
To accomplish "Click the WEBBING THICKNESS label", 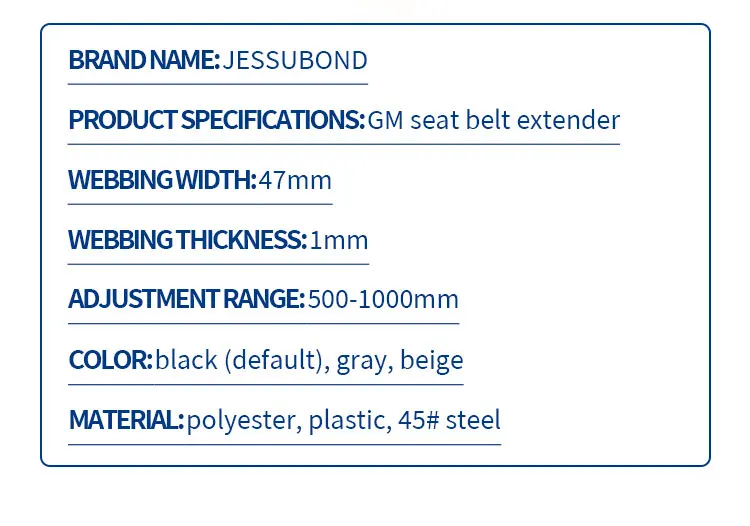I will coord(188,240).
